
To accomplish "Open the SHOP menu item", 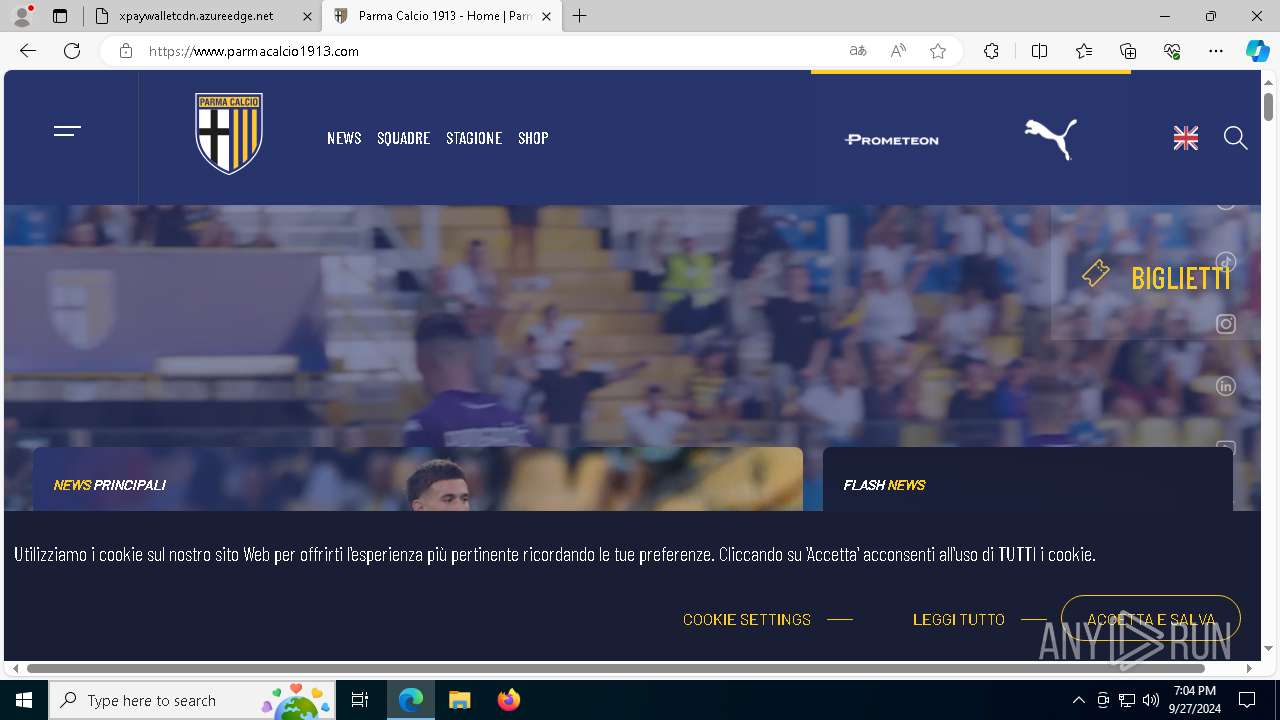I will [533, 138].
